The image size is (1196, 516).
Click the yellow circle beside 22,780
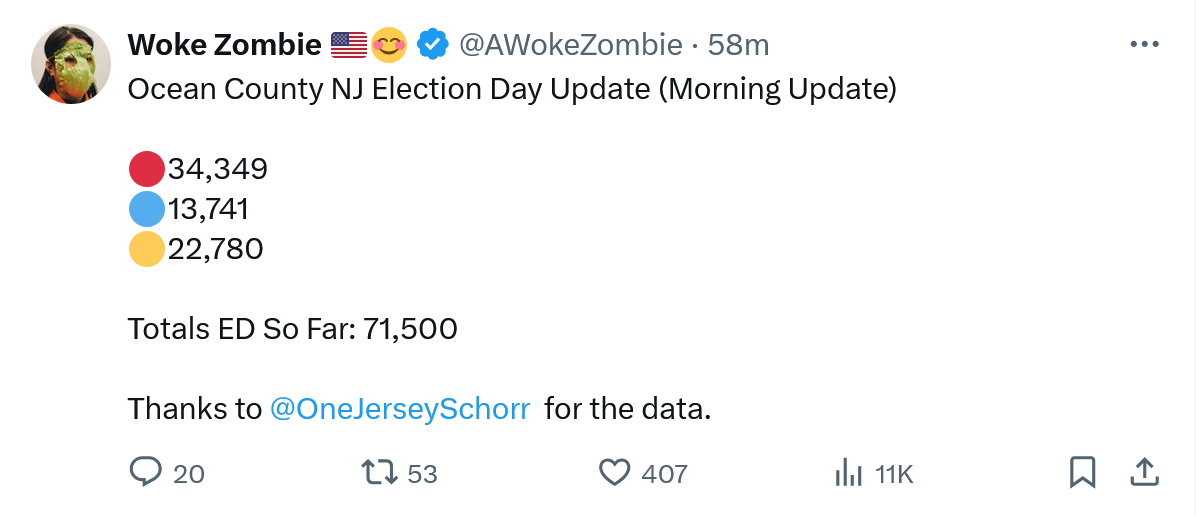click(147, 249)
